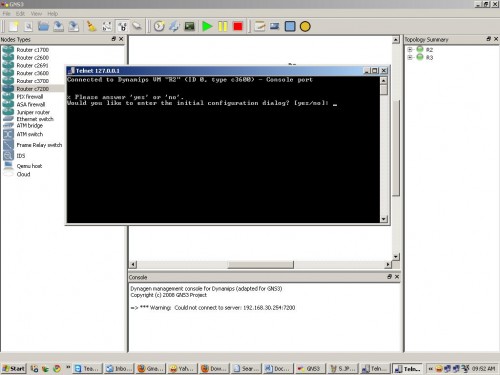The width and height of the screenshot is (500, 375).
Task: Click the Save project icon
Action: 59,26
